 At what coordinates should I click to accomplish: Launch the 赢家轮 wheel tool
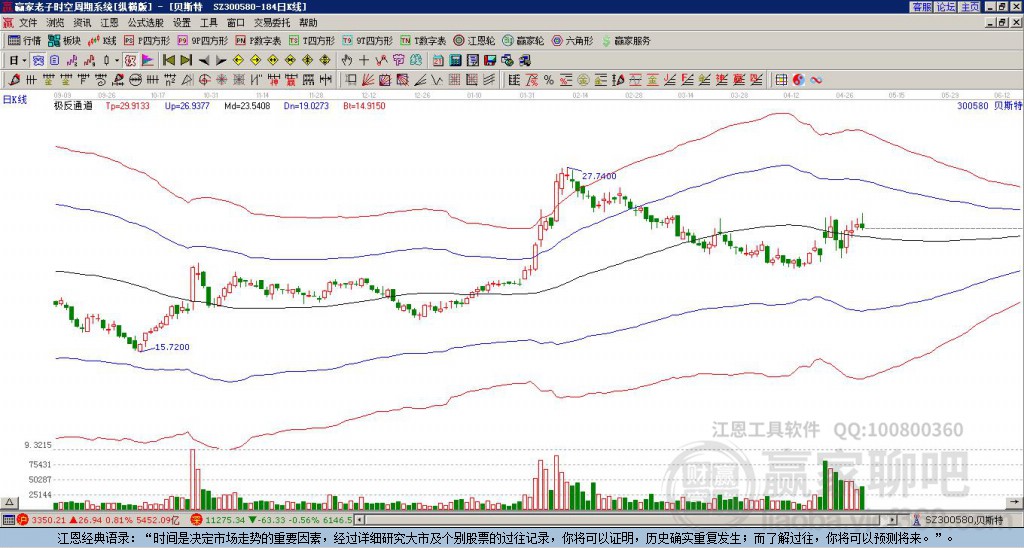coord(523,40)
